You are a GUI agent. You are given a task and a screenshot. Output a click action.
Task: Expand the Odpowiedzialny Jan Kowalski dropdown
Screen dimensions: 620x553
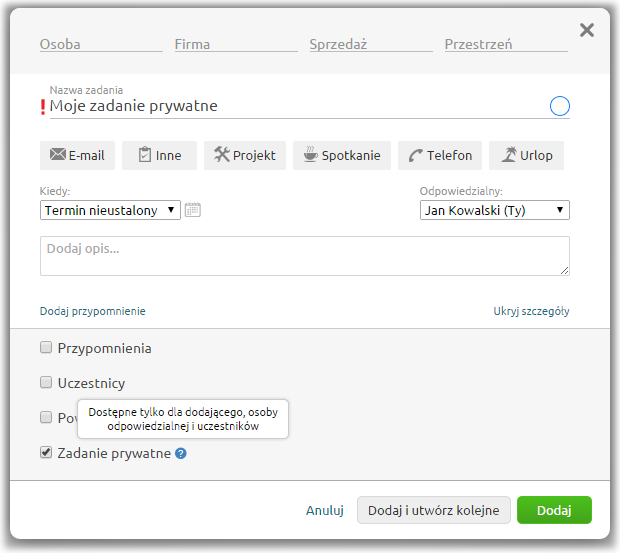[495, 210]
